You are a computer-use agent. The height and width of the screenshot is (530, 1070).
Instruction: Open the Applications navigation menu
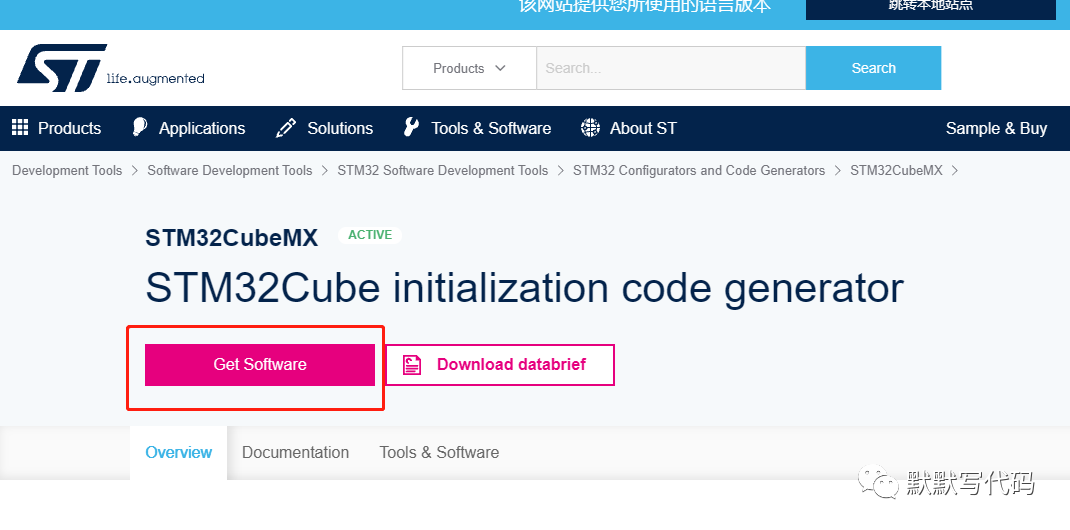[202, 128]
